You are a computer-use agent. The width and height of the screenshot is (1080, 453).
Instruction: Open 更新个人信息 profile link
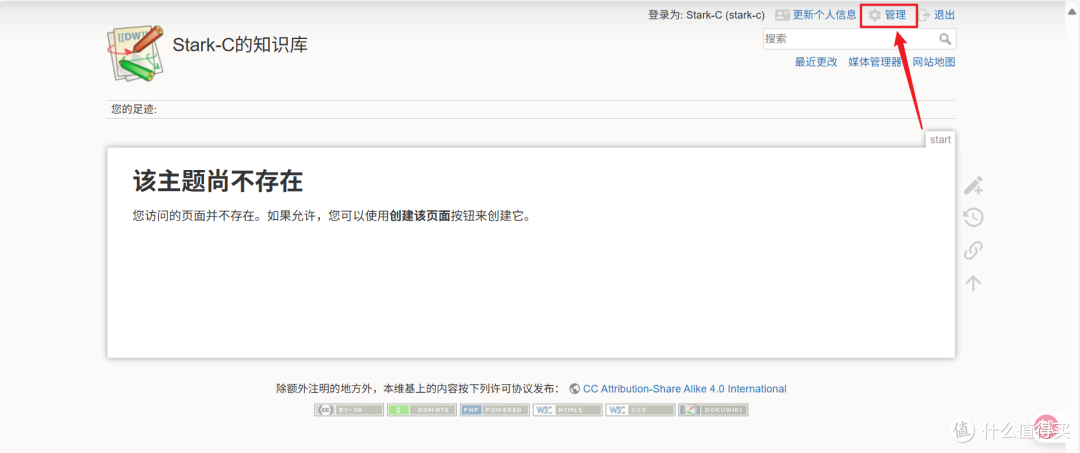[x=824, y=14]
